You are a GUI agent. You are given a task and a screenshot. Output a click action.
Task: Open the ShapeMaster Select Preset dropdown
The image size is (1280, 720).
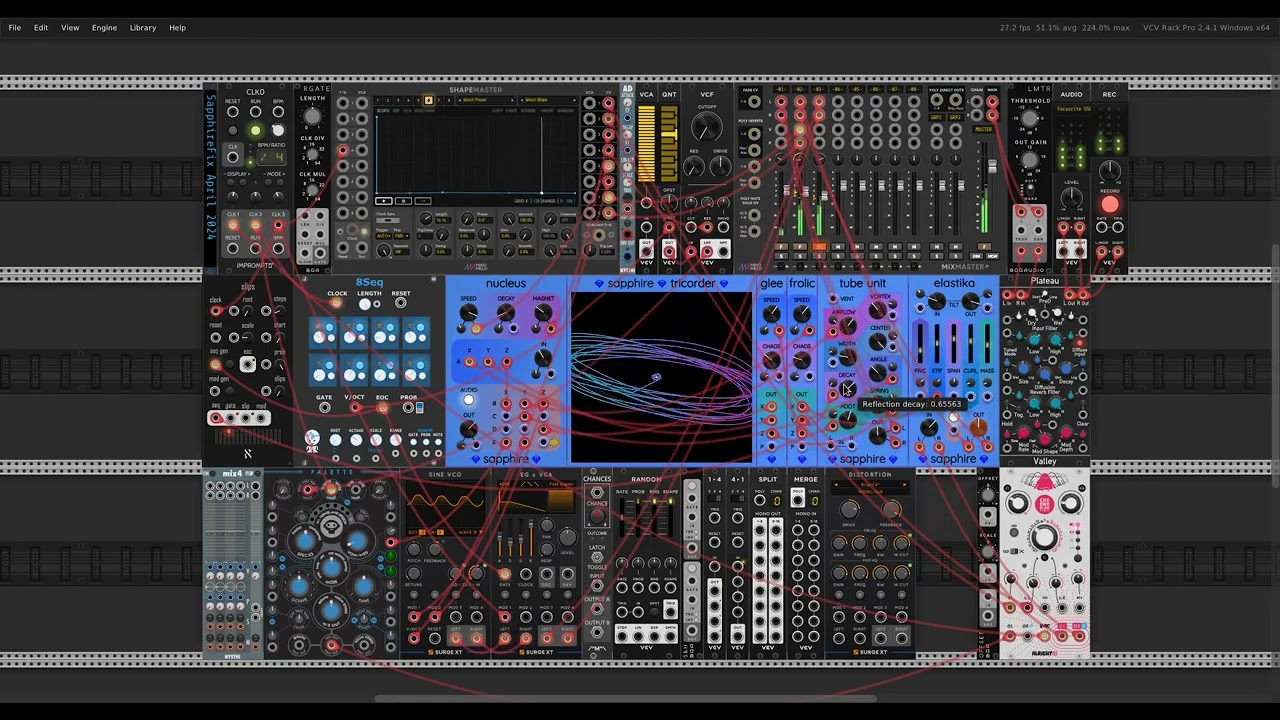(485, 100)
